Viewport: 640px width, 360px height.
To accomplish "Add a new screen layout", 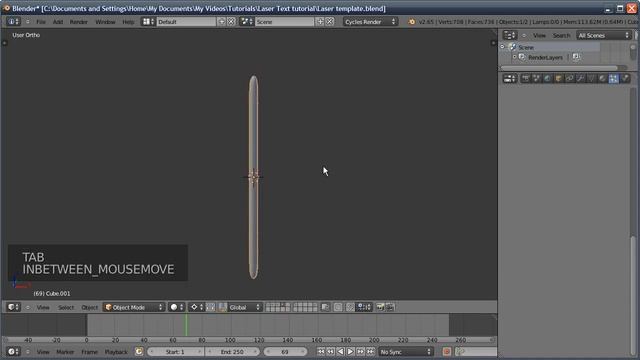I will pyautogui.click(x=222, y=22).
